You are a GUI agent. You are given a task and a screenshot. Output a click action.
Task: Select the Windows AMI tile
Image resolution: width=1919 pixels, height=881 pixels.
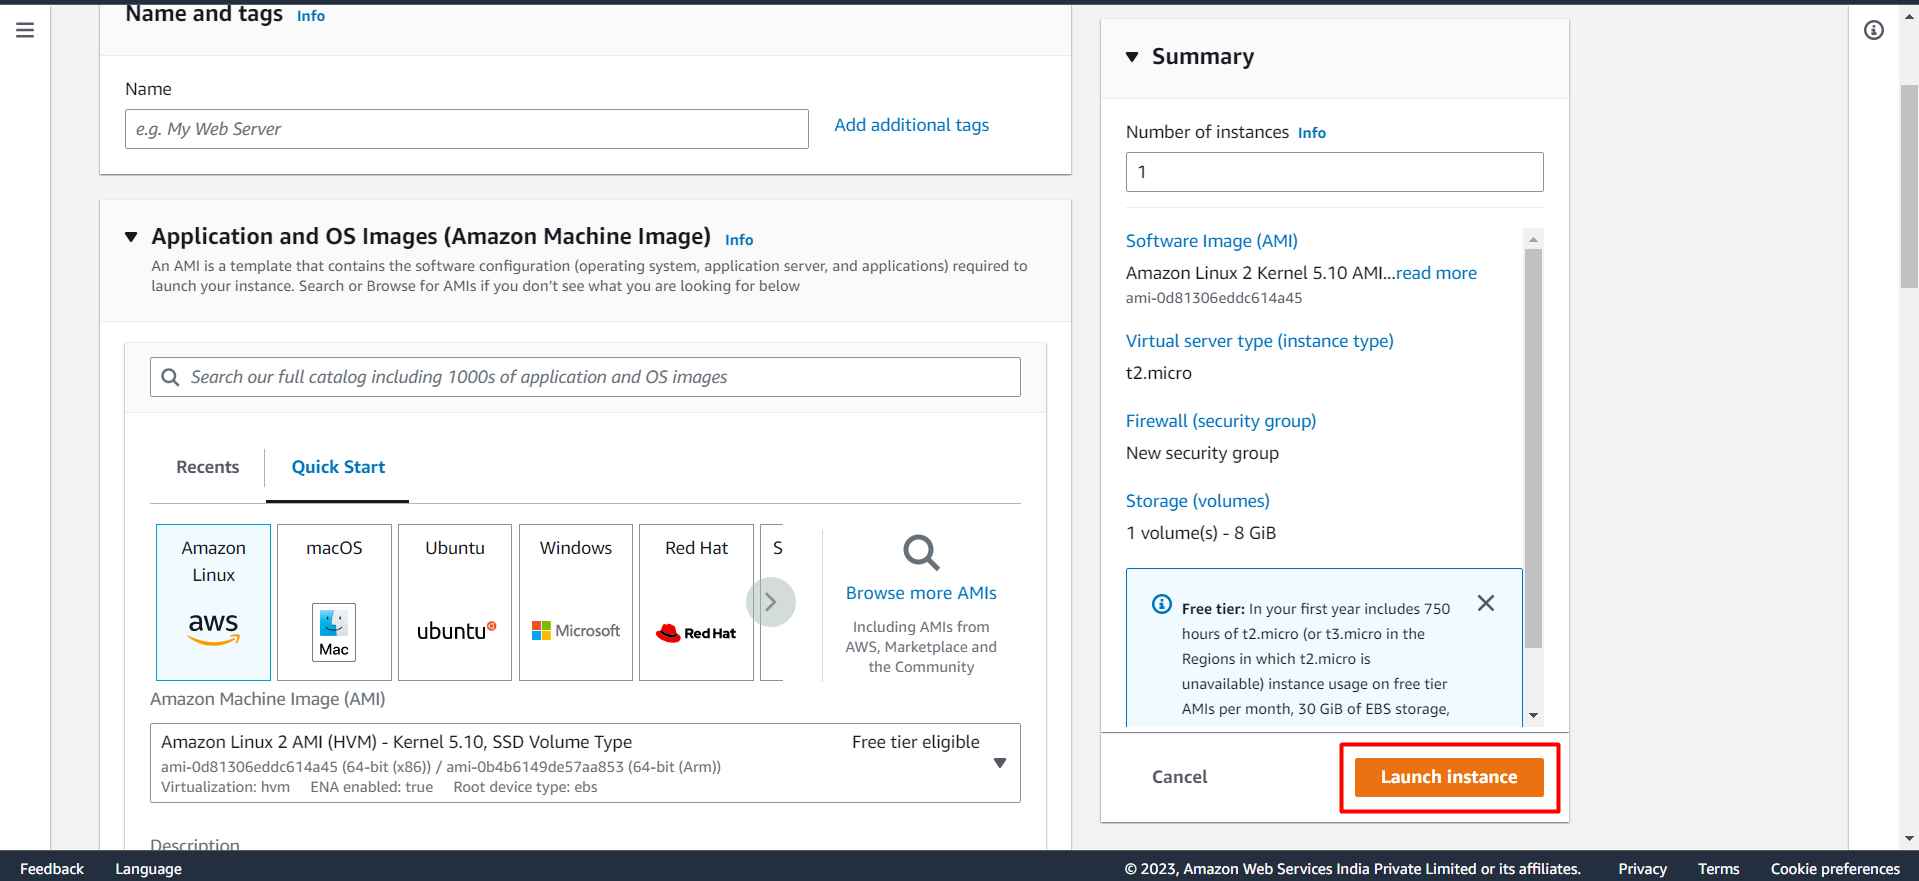pos(576,602)
